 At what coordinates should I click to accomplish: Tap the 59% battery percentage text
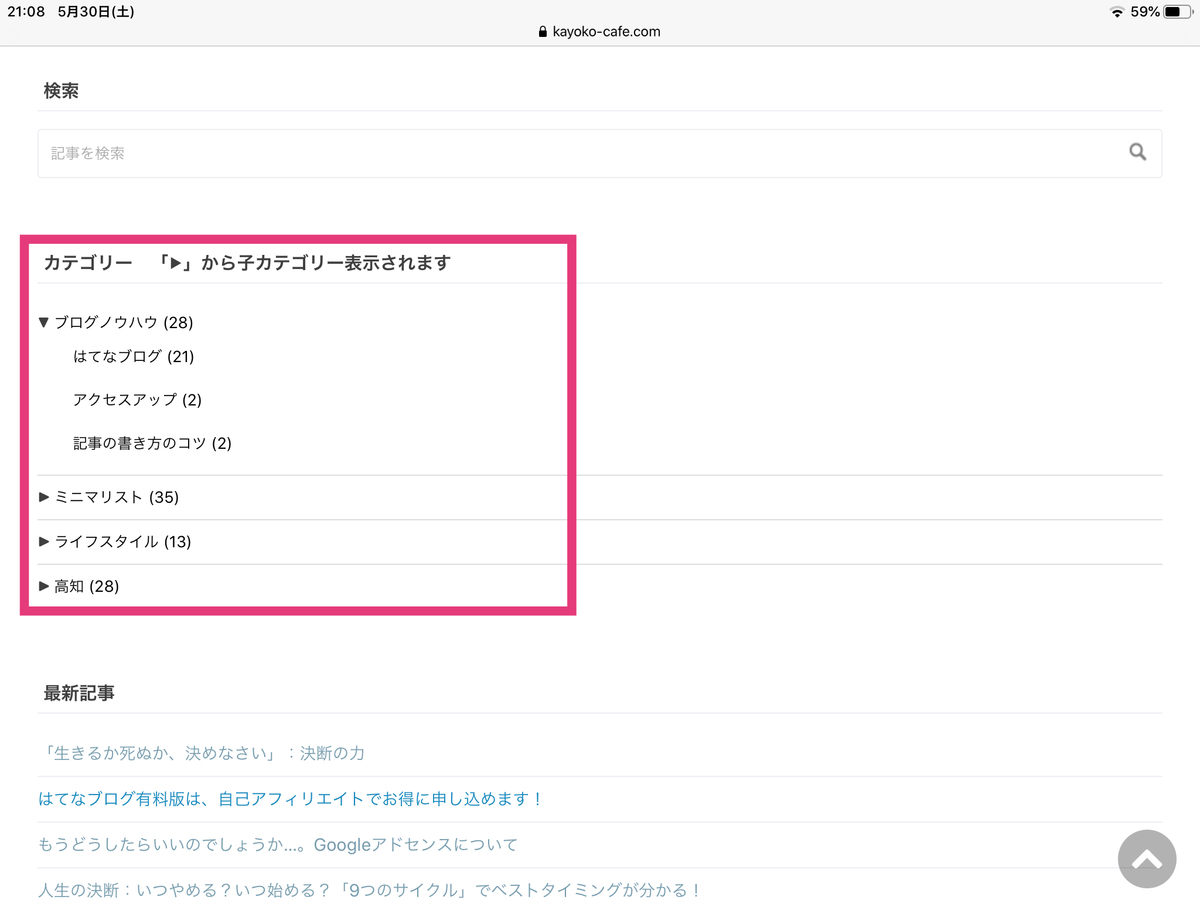tap(1145, 12)
